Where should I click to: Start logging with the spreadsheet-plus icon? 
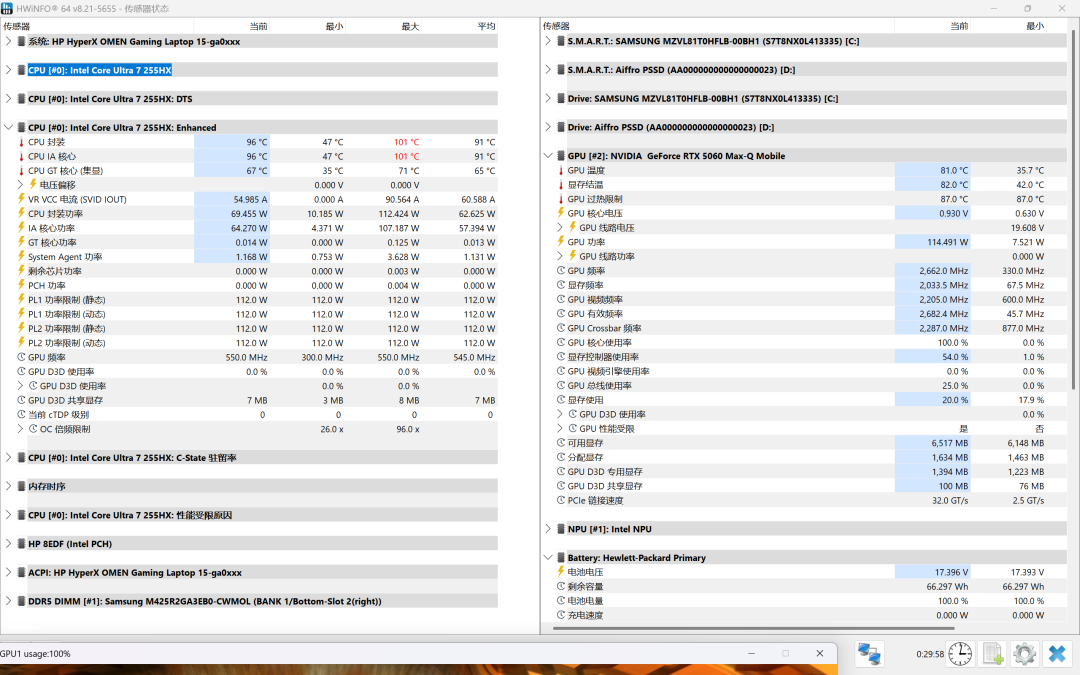coord(993,654)
